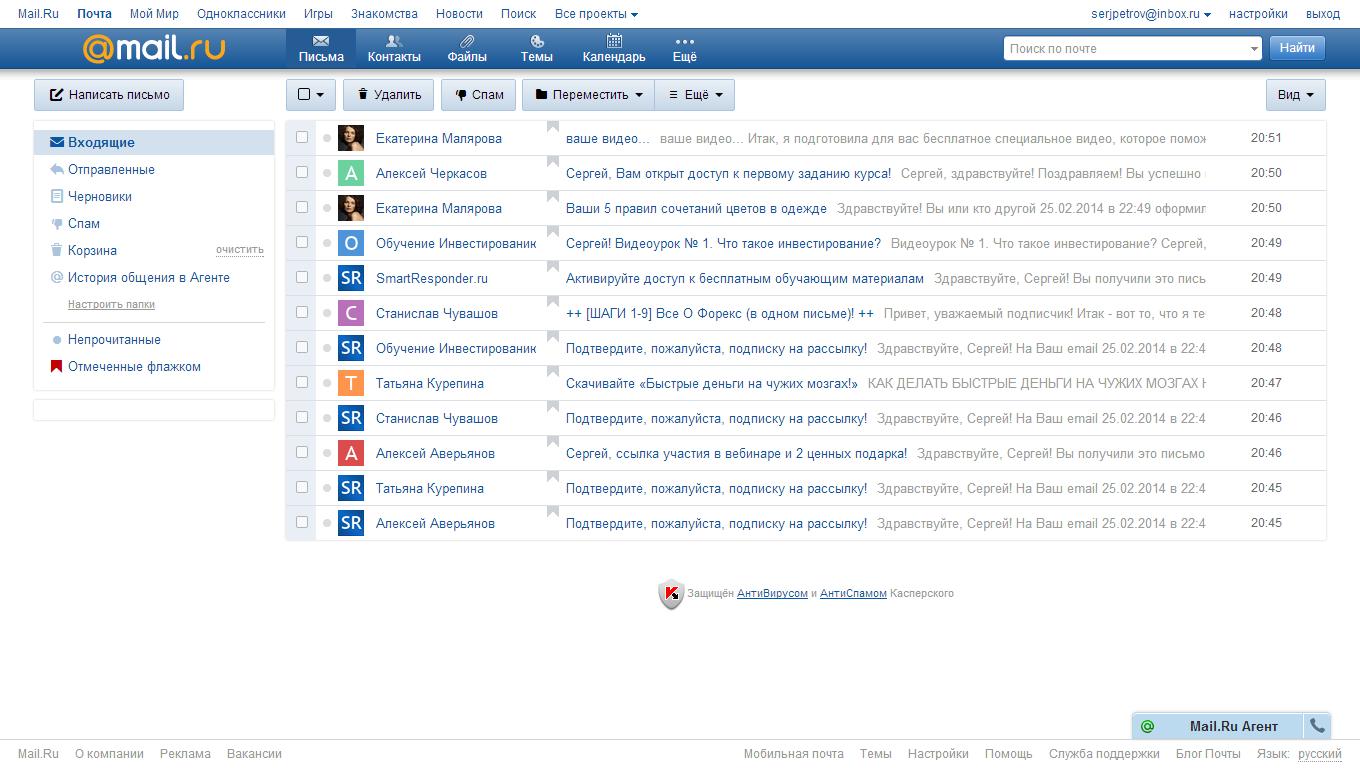The height and width of the screenshot is (768, 1360).
Task: Open the Отправленные folder
Action: point(111,169)
